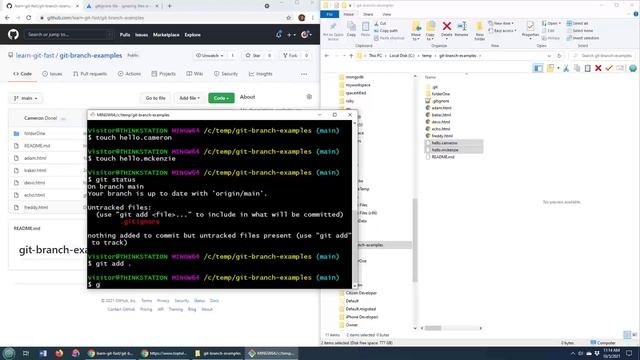Viewport: 640px width, 360px height.
Task: Open freddy.html in the GitHub file list
Action: pyautogui.click(x=36, y=207)
